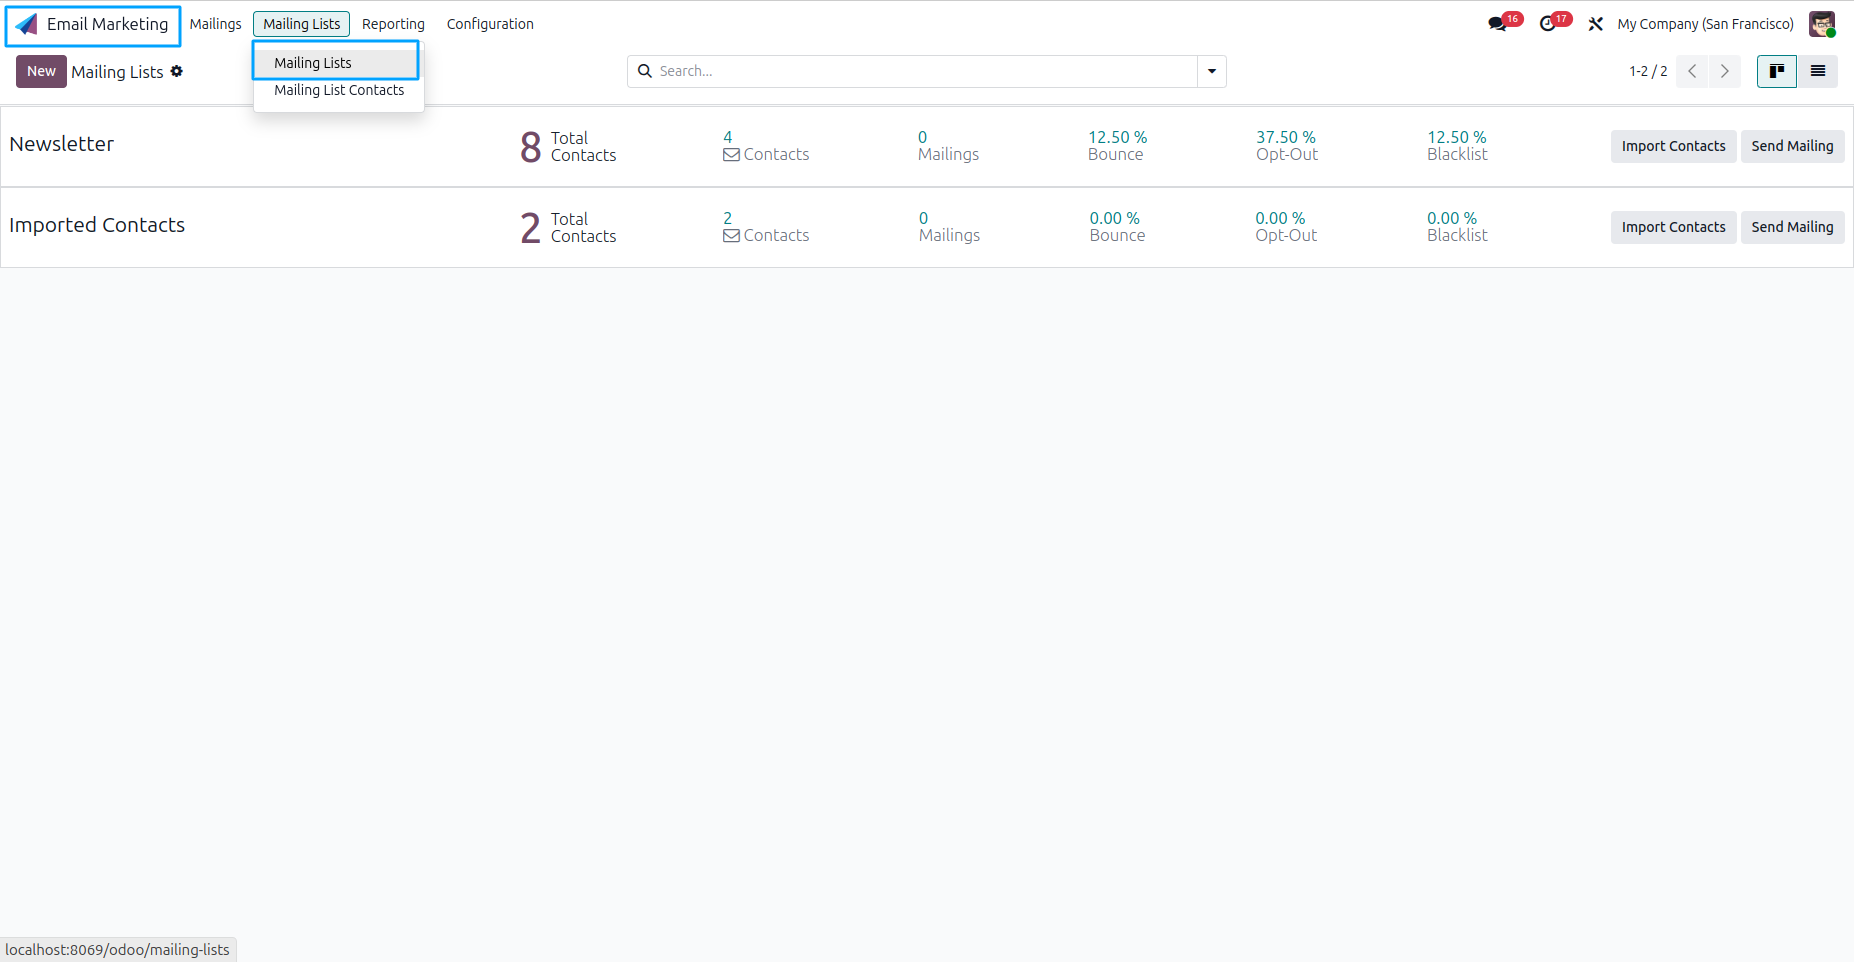Toggle the search options dropdown arrow
Image resolution: width=1854 pixels, height=962 pixels.
click(1212, 71)
